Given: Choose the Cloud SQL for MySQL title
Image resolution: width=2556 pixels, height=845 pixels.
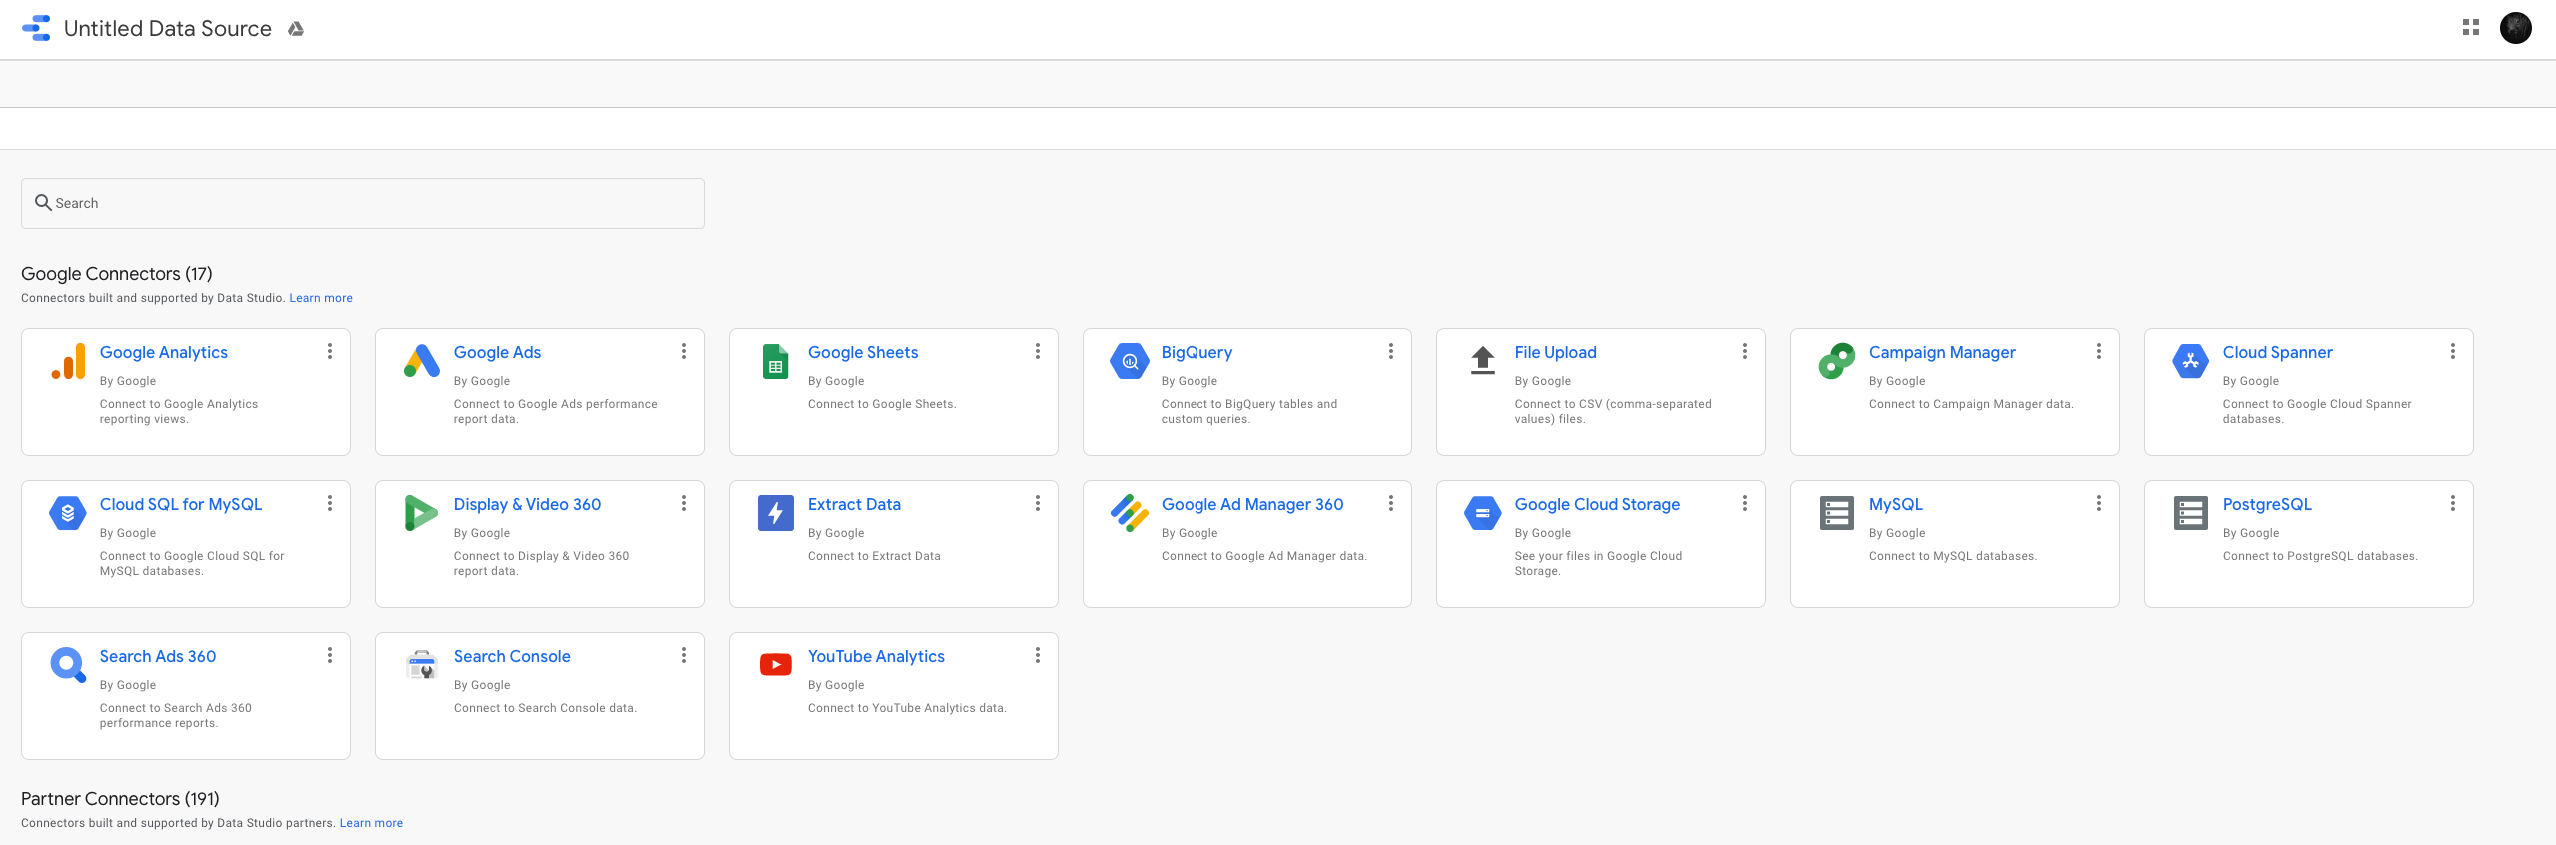Looking at the screenshot, I should (x=181, y=505).
